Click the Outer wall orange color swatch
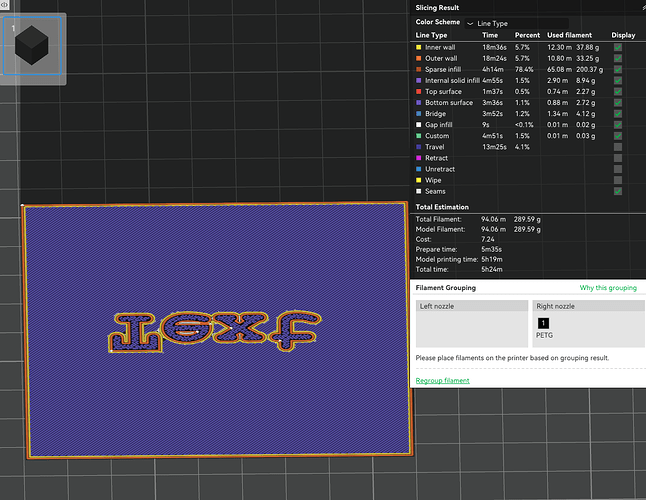Viewport: 646px width, 500px height. click(419, 58)
